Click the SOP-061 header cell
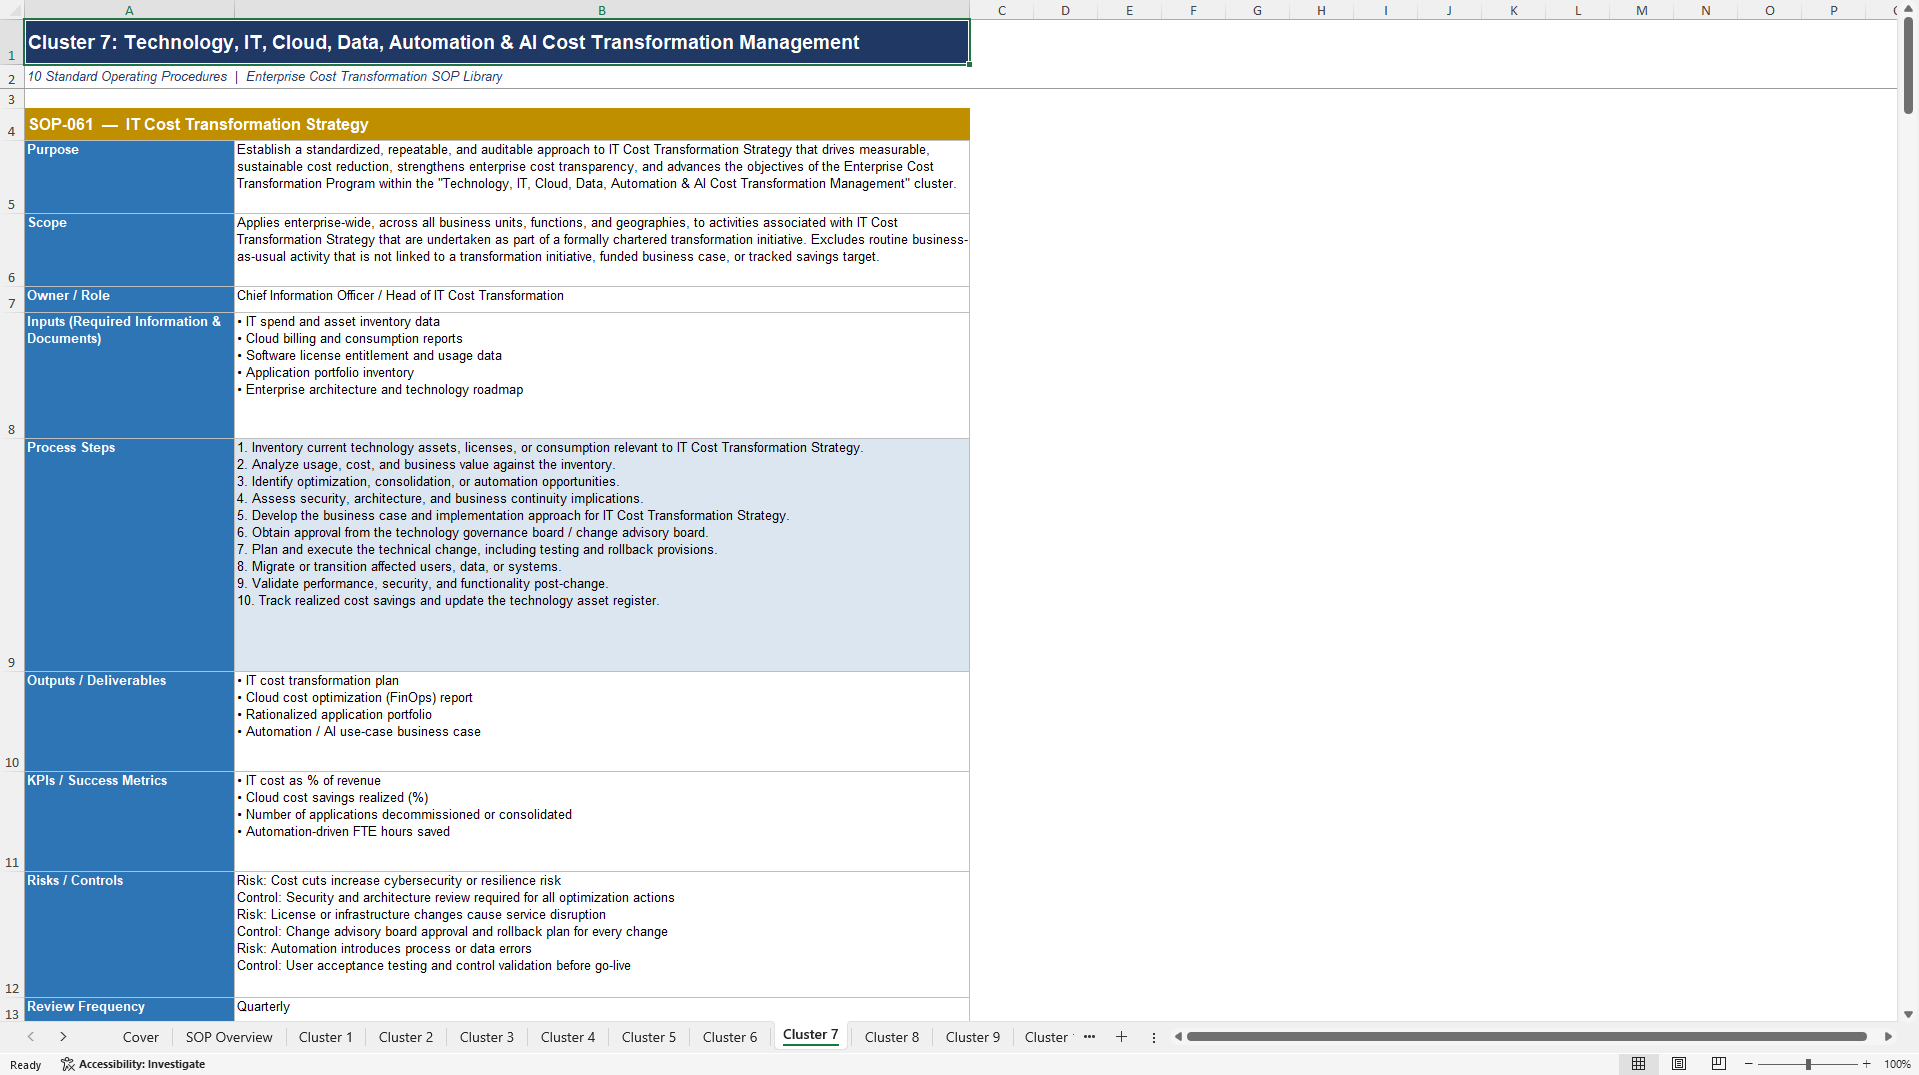The image size is (1919, 1075). coord(497,124)
